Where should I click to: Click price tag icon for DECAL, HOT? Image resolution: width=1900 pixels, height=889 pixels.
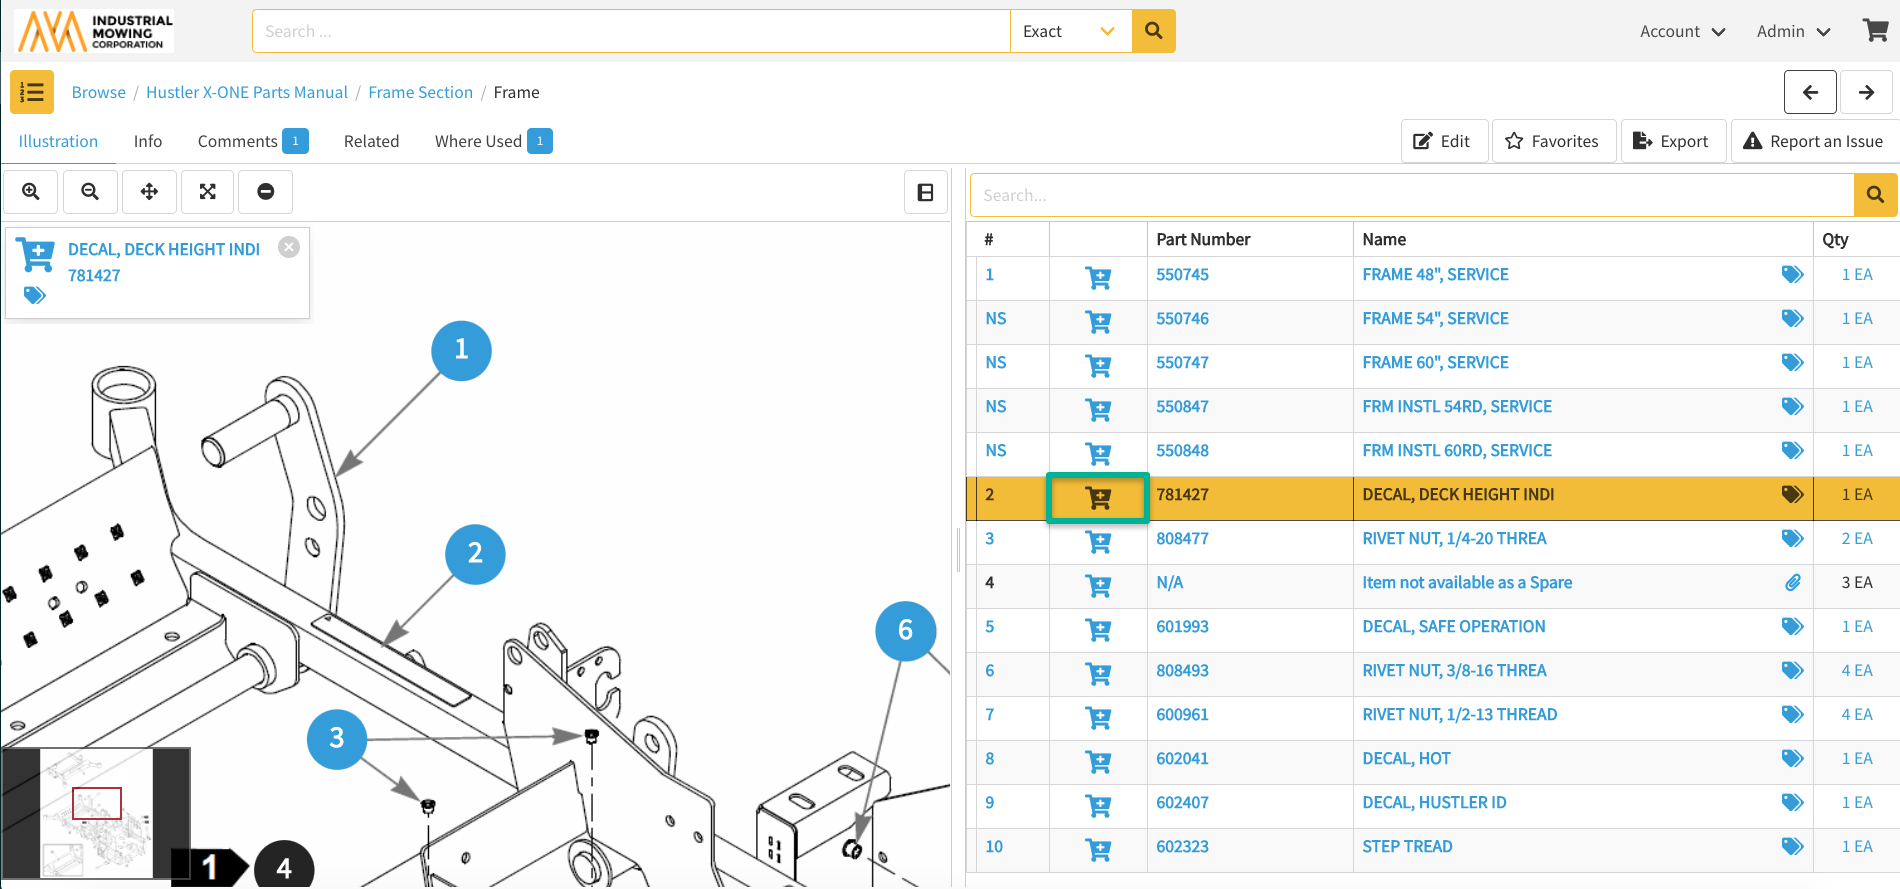(1792, 759)
